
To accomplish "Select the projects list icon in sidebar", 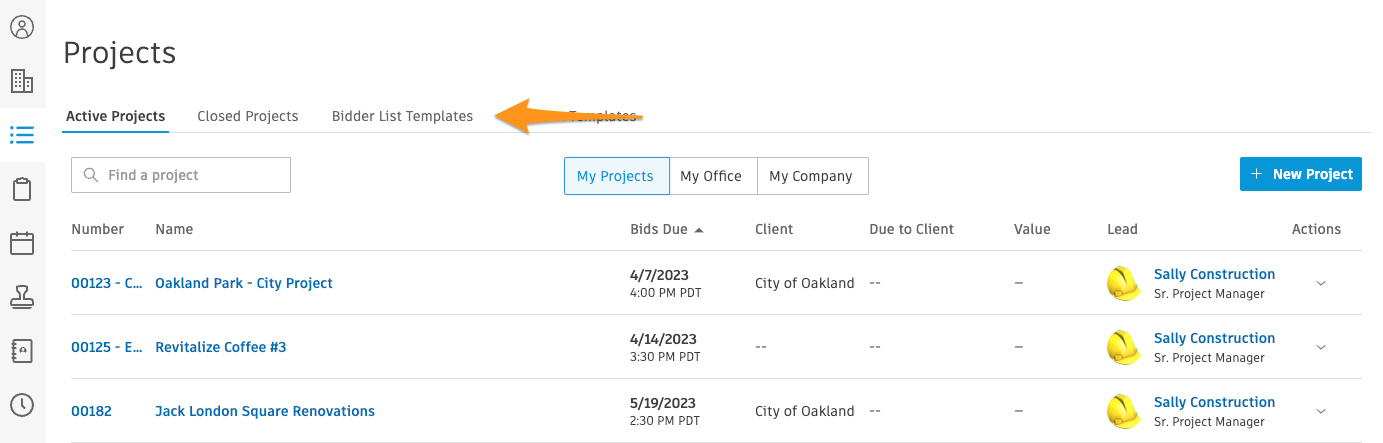I will (22, 135).
